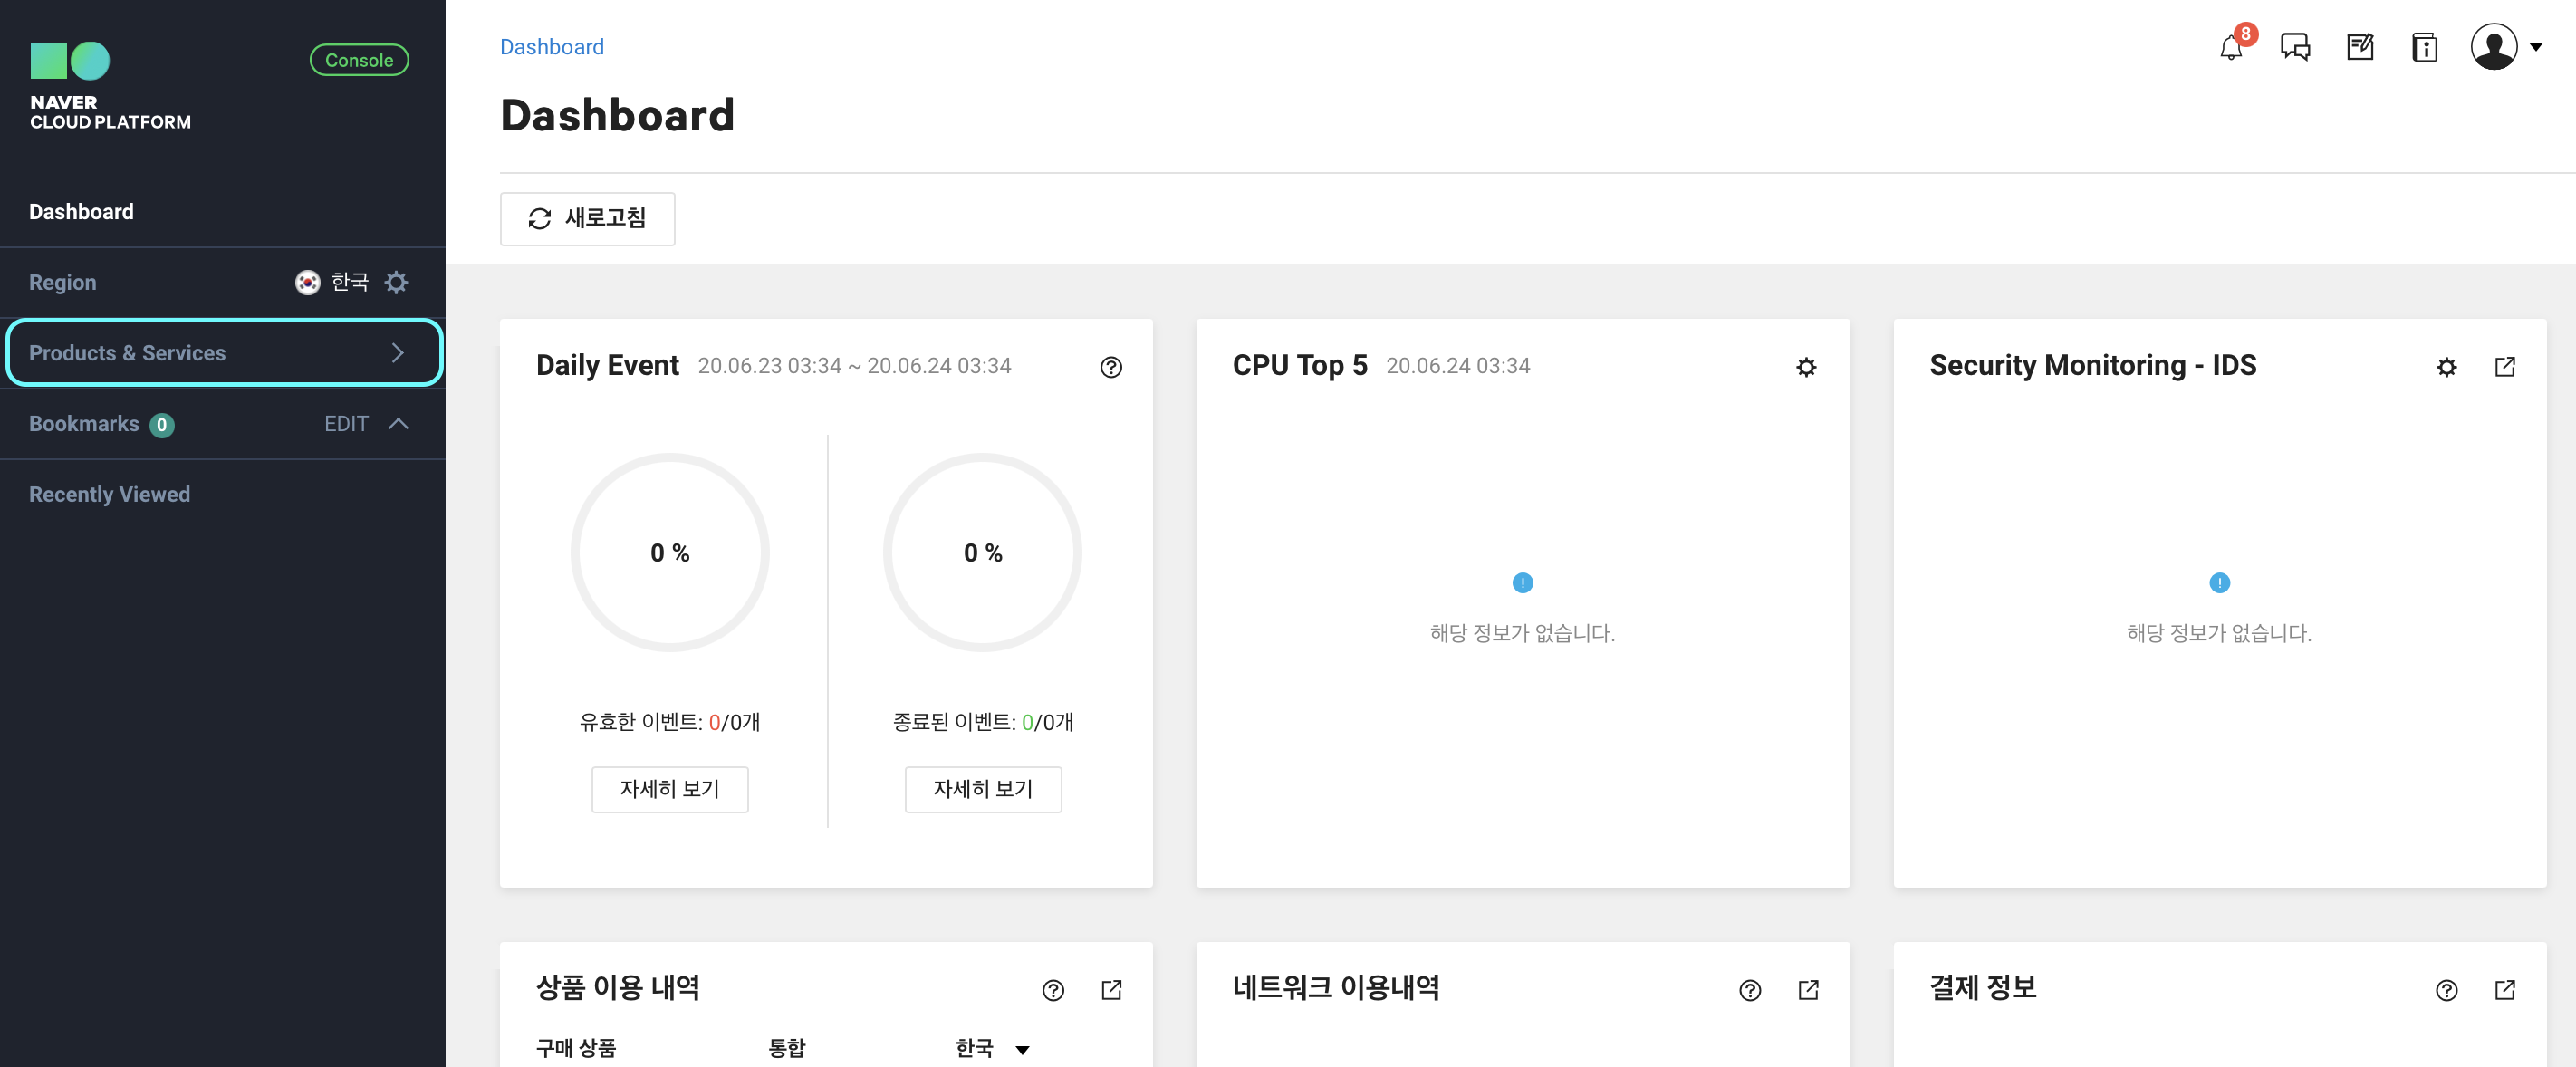Image resolution: width=2576 pixels, height=1067 pixels.
Task: Open CPU Top 5 settings gear
Action: 1805,367
